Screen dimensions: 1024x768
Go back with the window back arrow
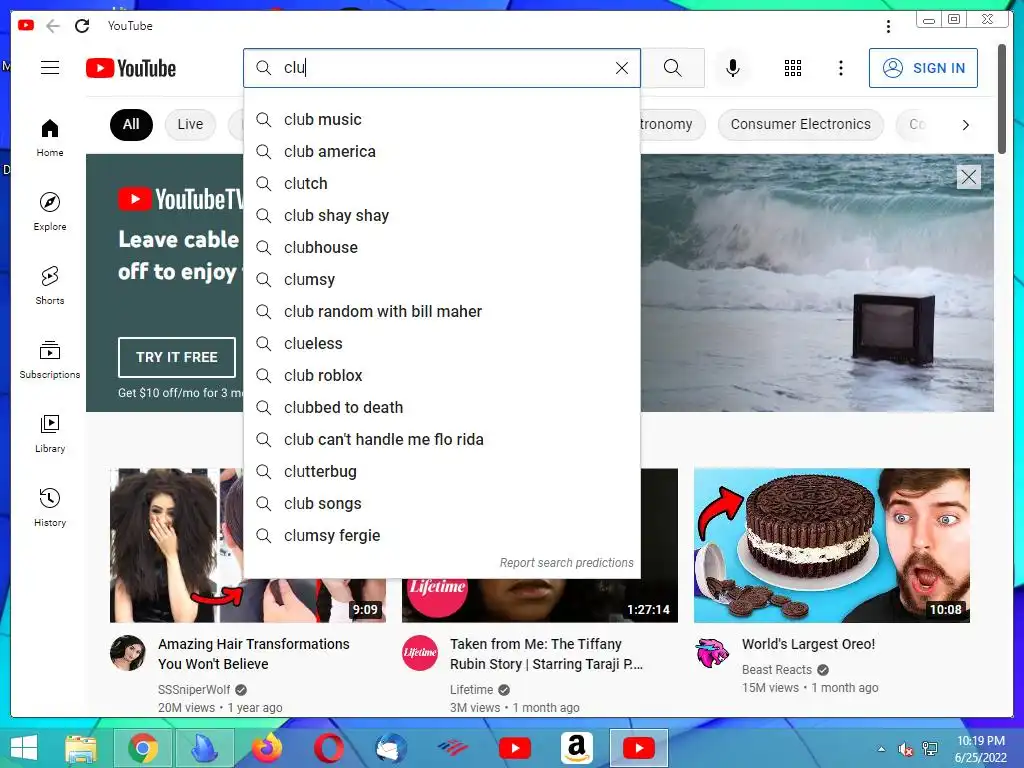pyautogui.click(x=53, y=25)
